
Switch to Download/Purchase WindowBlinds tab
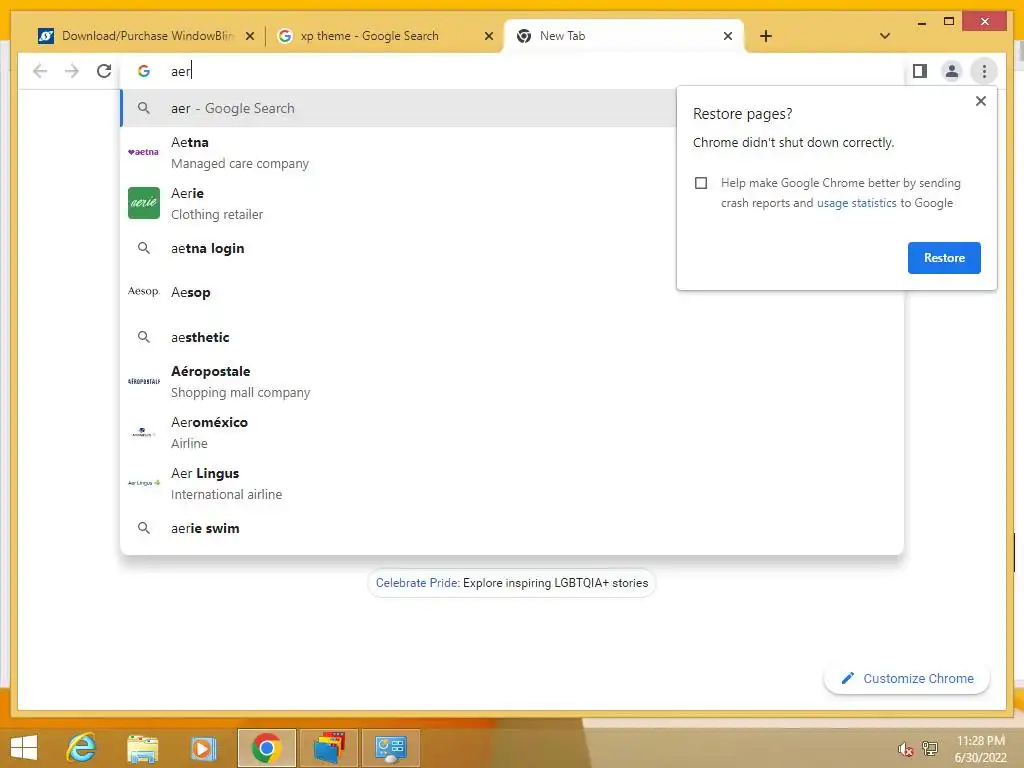(x=146, y=36)
